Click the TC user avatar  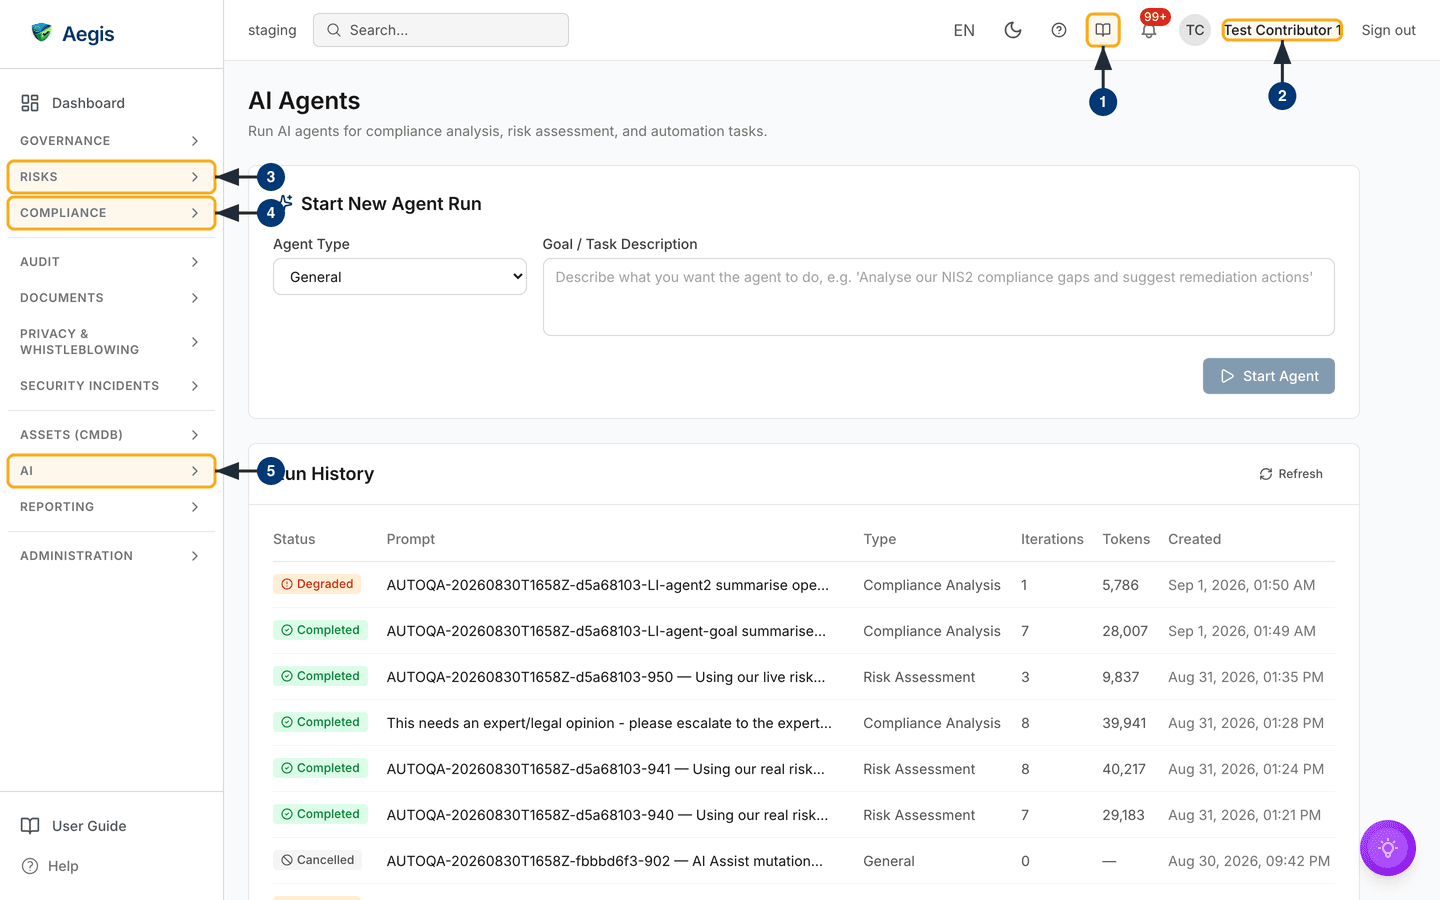1195,30
